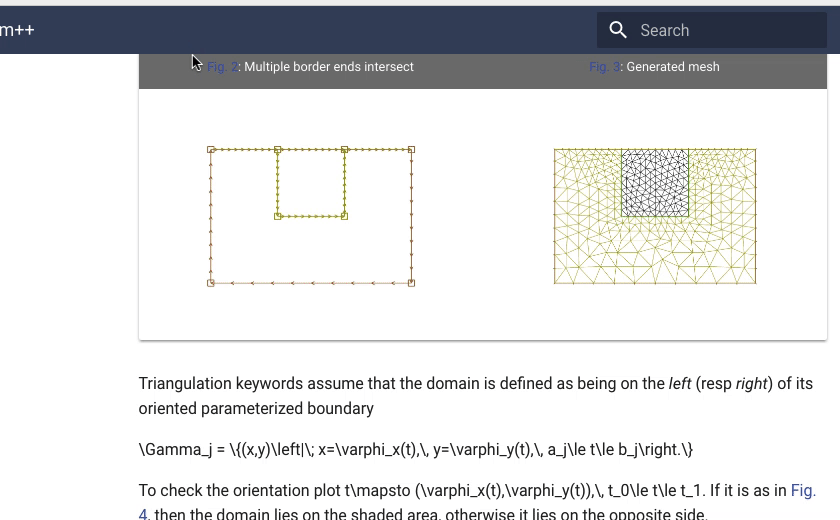Viewport: 840px width, 520px height.
Task: Open the Fig. 2 caption link
Action: pos(222,67)
